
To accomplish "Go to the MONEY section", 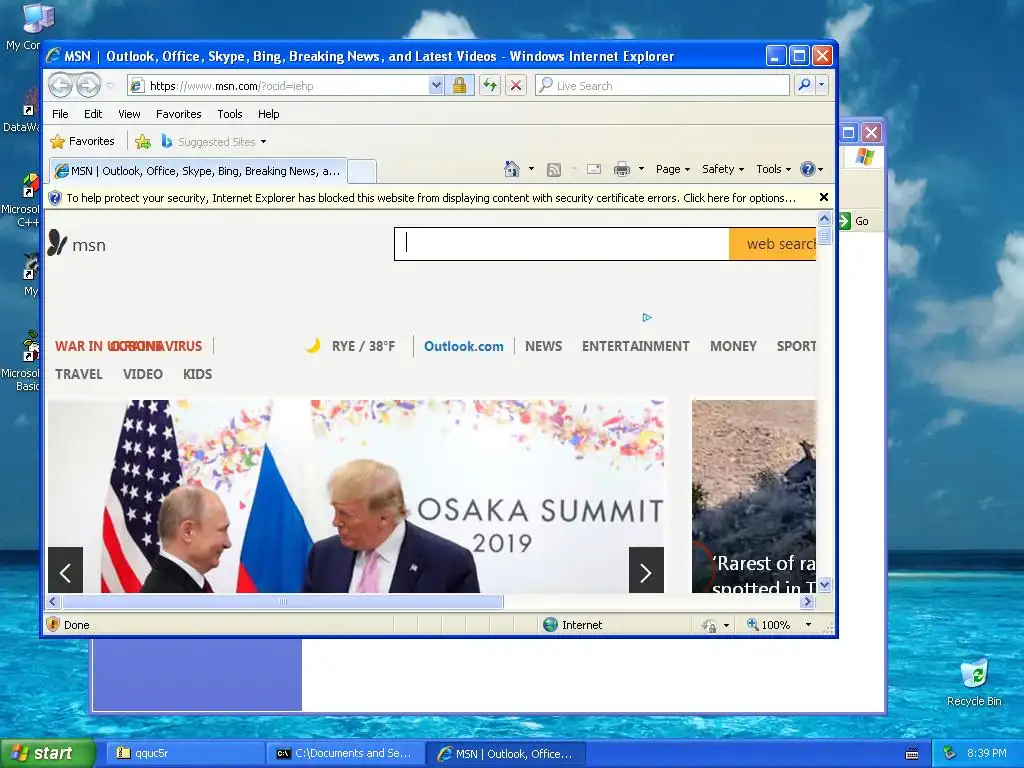I will pyautogui.click(x=733, y=346).
